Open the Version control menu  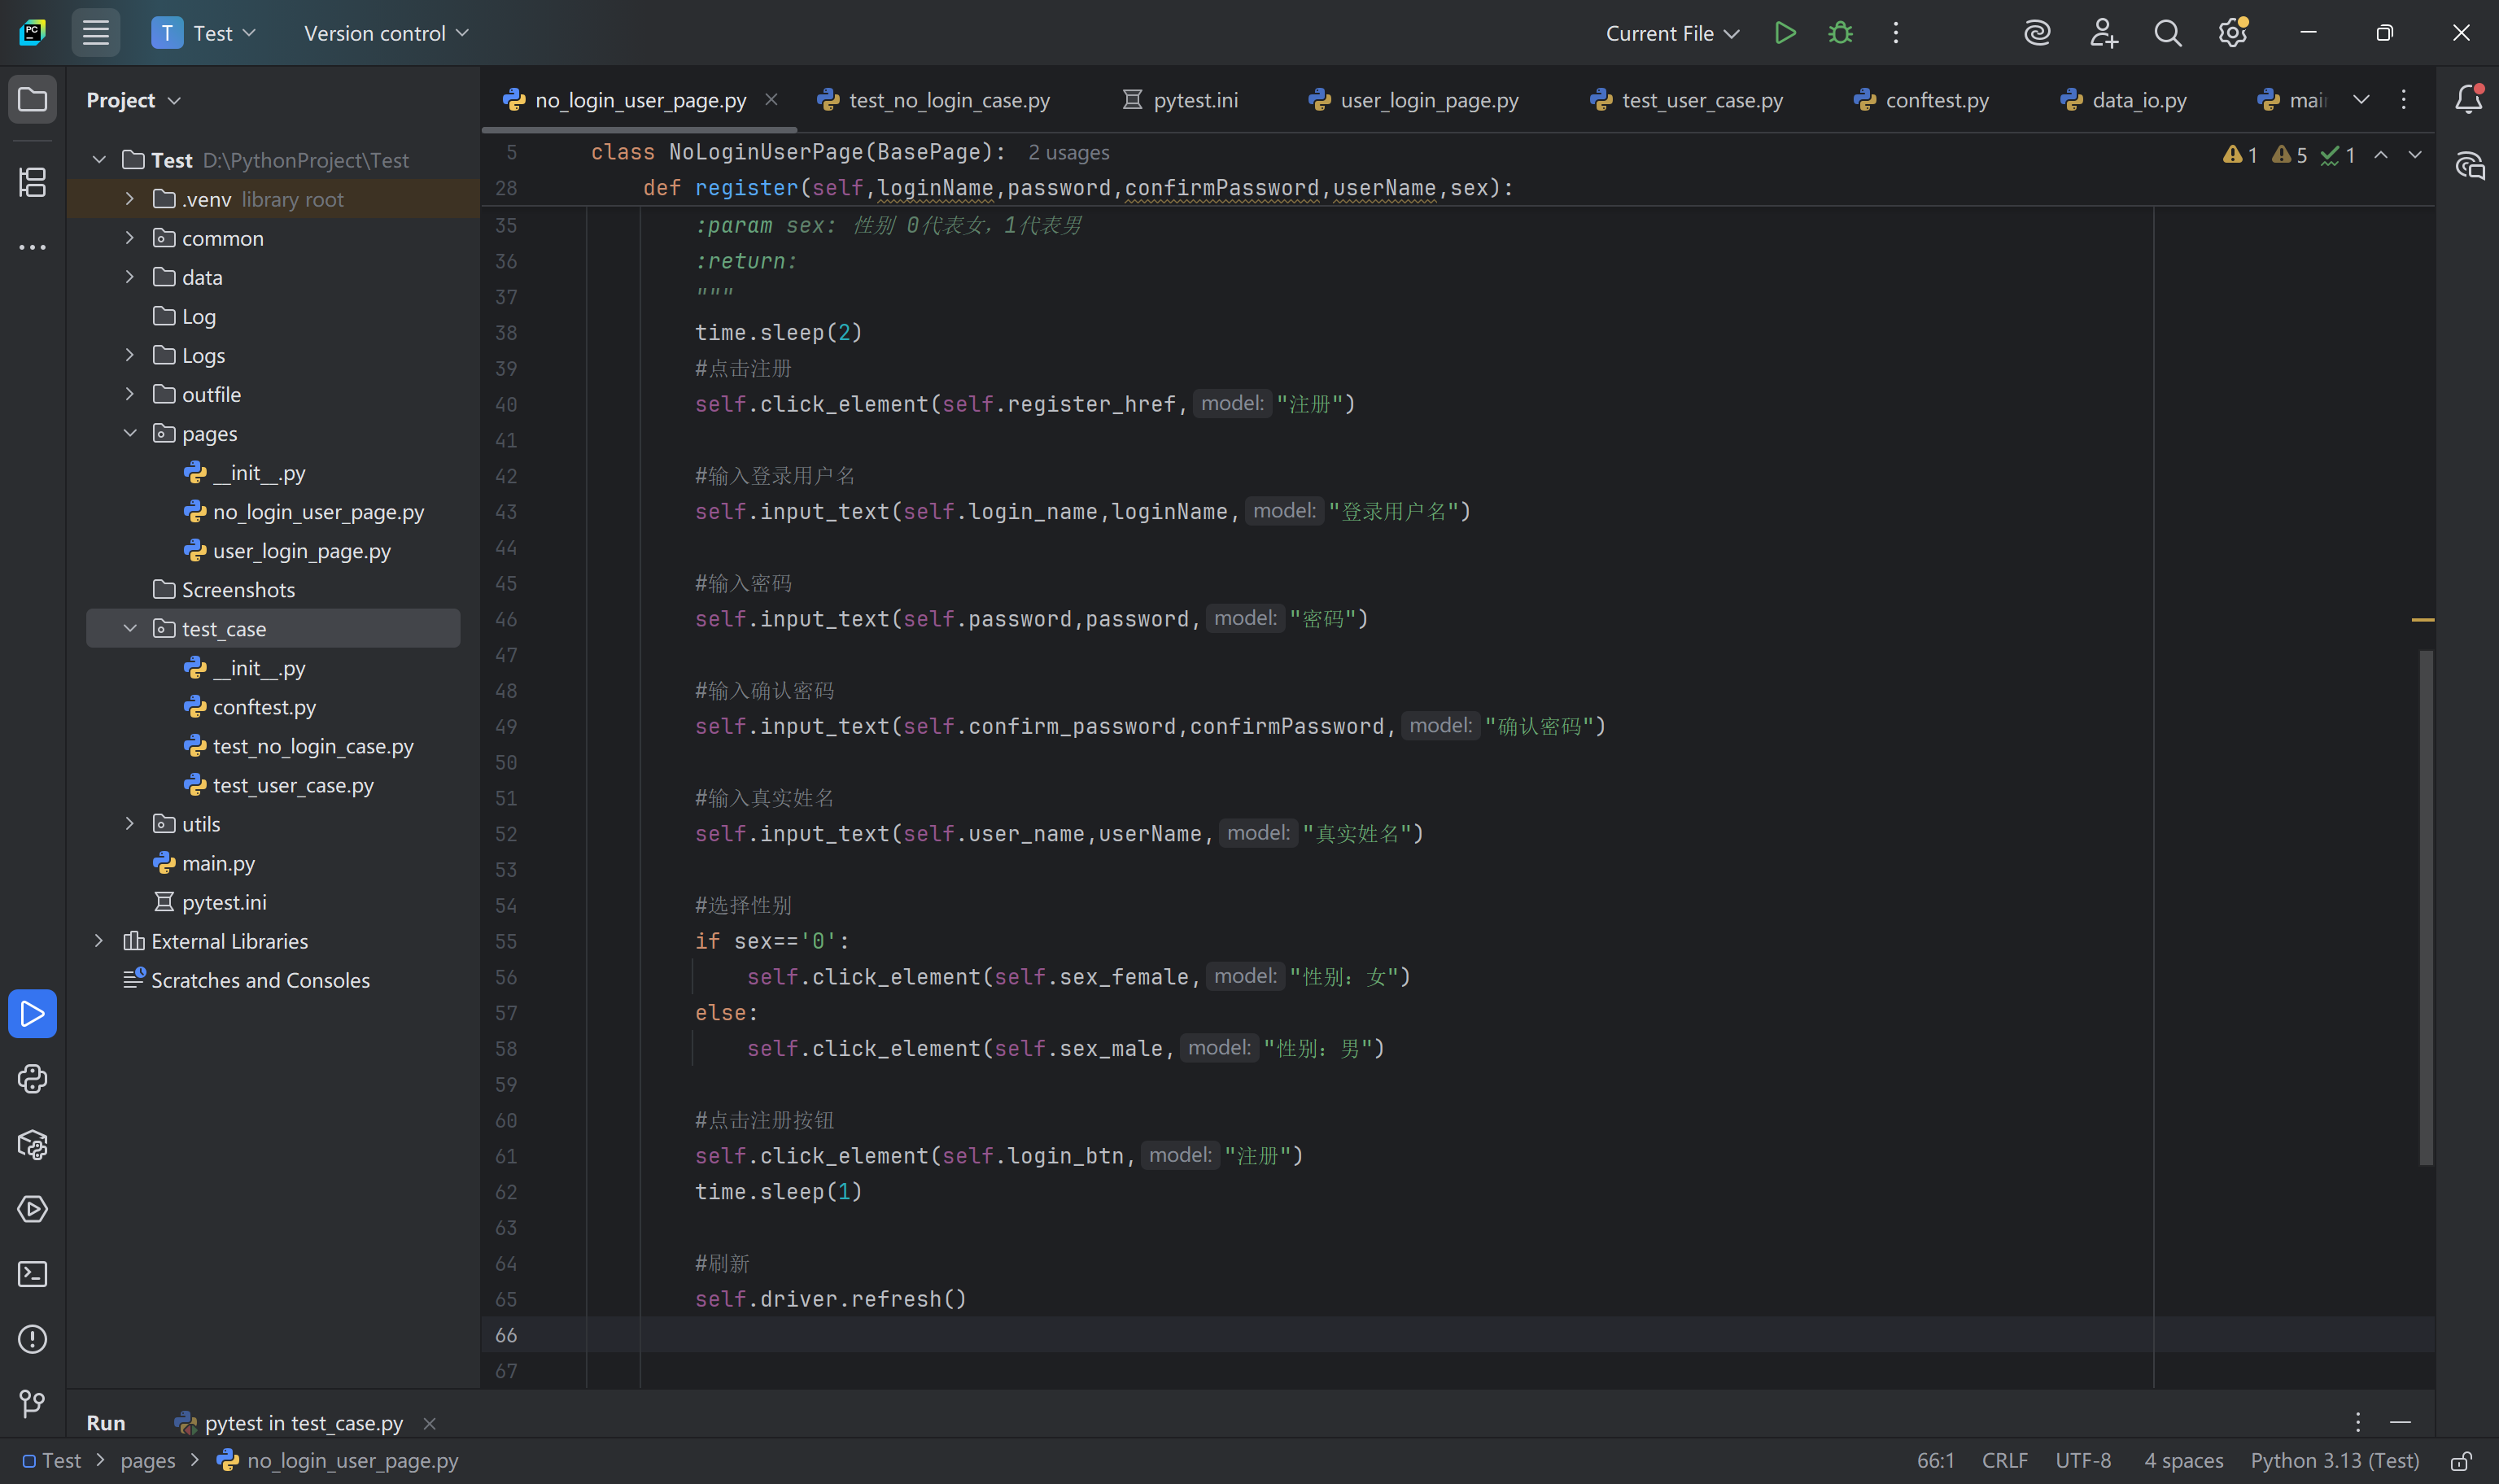386,33
